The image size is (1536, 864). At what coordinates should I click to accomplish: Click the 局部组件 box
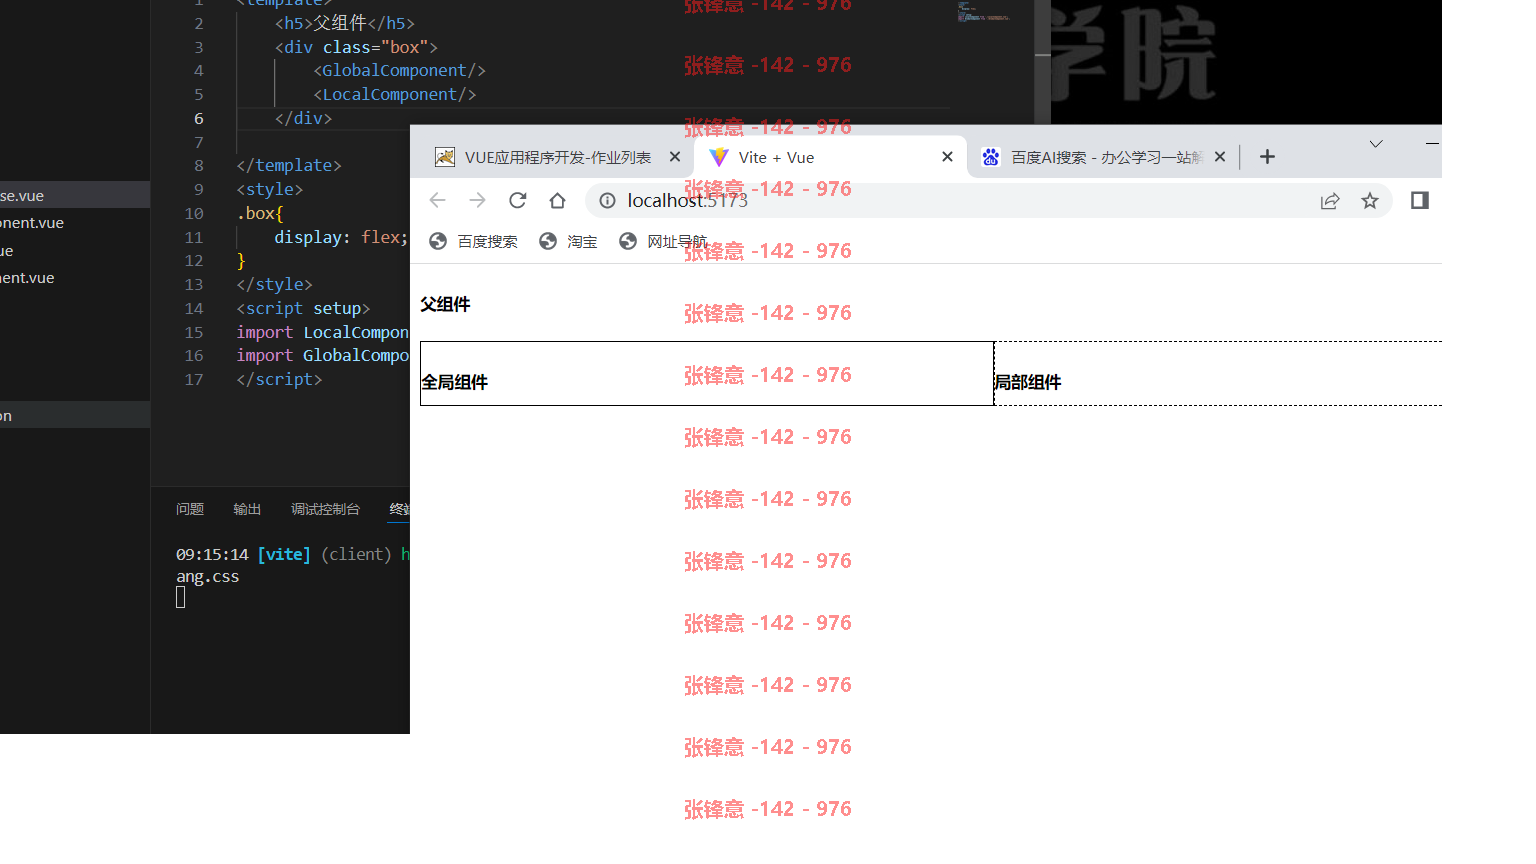(1218, 373)
